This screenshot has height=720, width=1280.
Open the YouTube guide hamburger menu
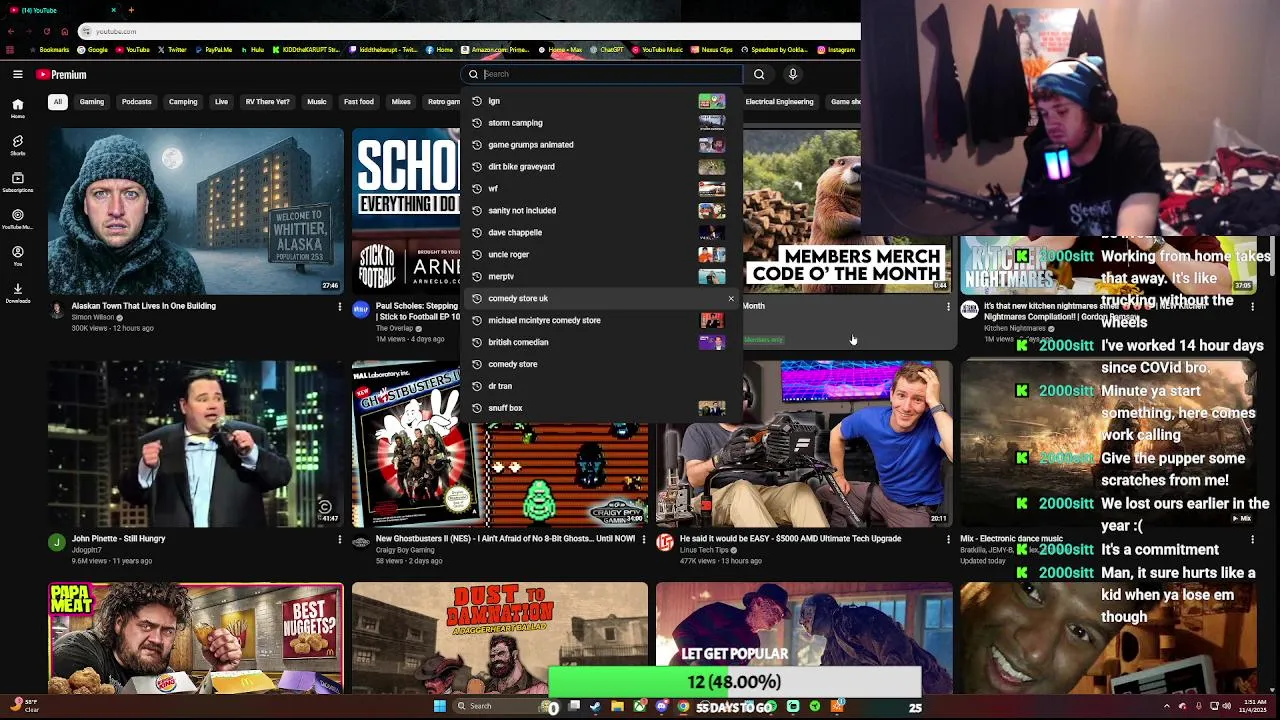point(17,74)
